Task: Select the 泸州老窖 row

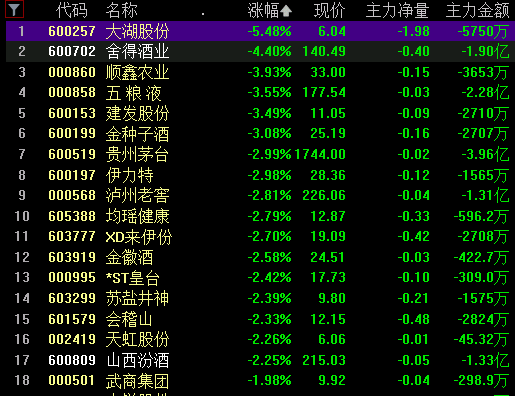Action: pyautogui.click(x=260, y=196)
